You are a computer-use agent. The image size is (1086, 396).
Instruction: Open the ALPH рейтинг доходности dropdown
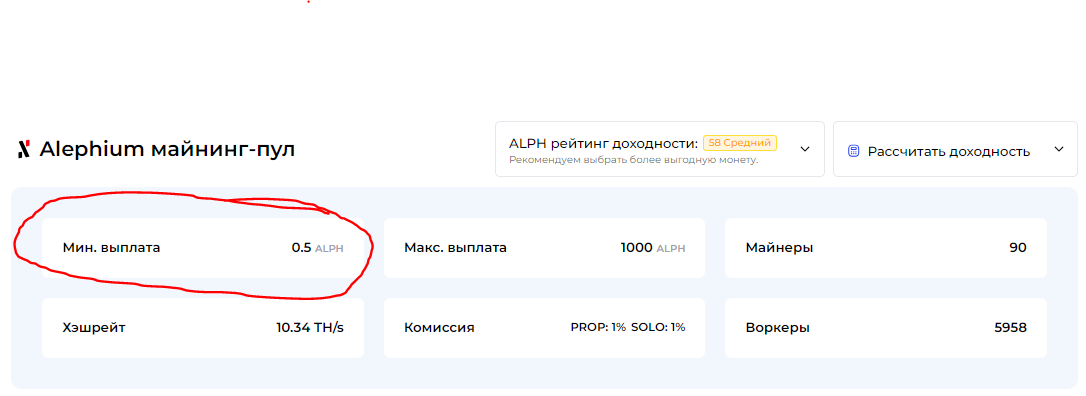[659, 149]
